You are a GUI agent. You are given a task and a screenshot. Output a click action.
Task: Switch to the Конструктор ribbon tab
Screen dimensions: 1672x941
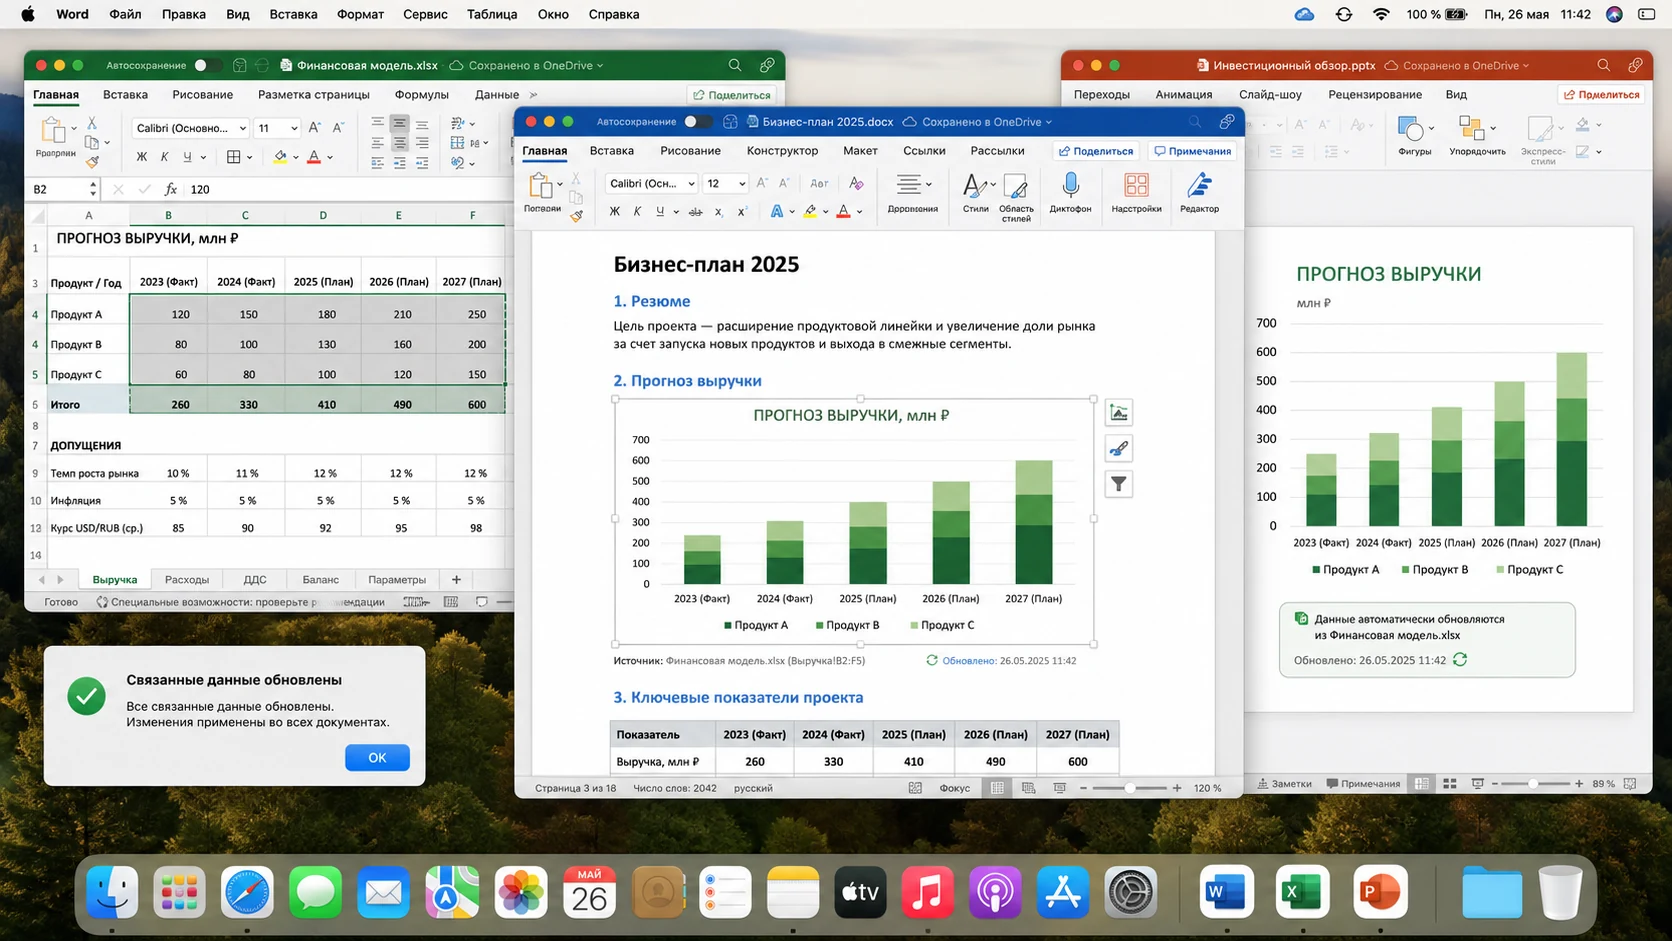click(782, 151)
